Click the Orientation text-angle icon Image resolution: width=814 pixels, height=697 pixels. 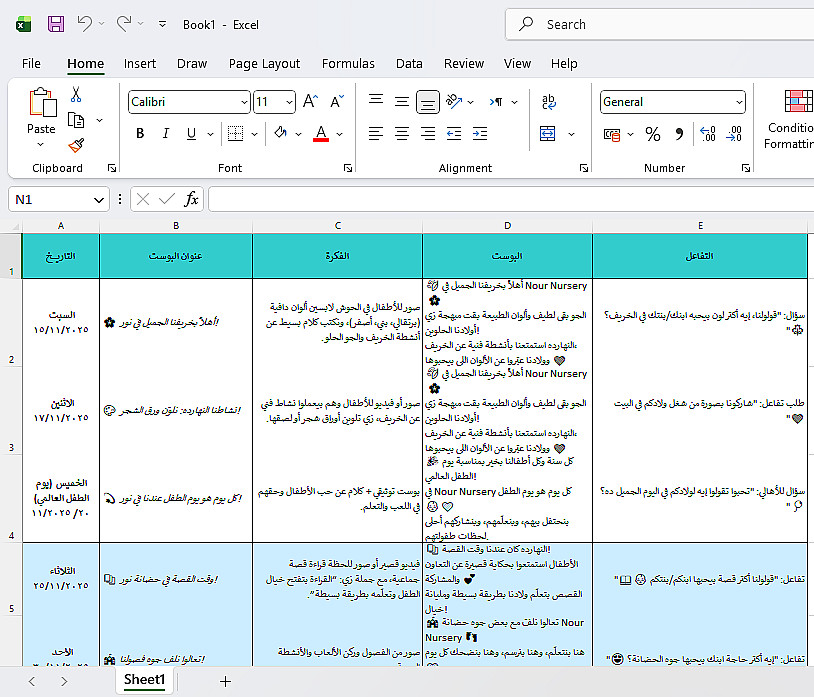454,101
